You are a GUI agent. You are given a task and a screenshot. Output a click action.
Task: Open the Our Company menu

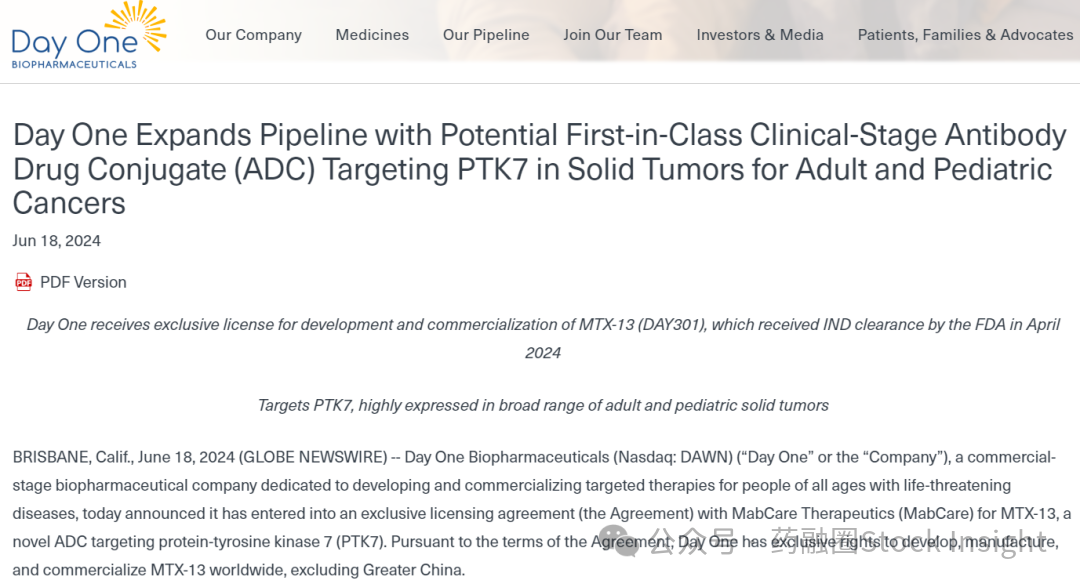253,34
